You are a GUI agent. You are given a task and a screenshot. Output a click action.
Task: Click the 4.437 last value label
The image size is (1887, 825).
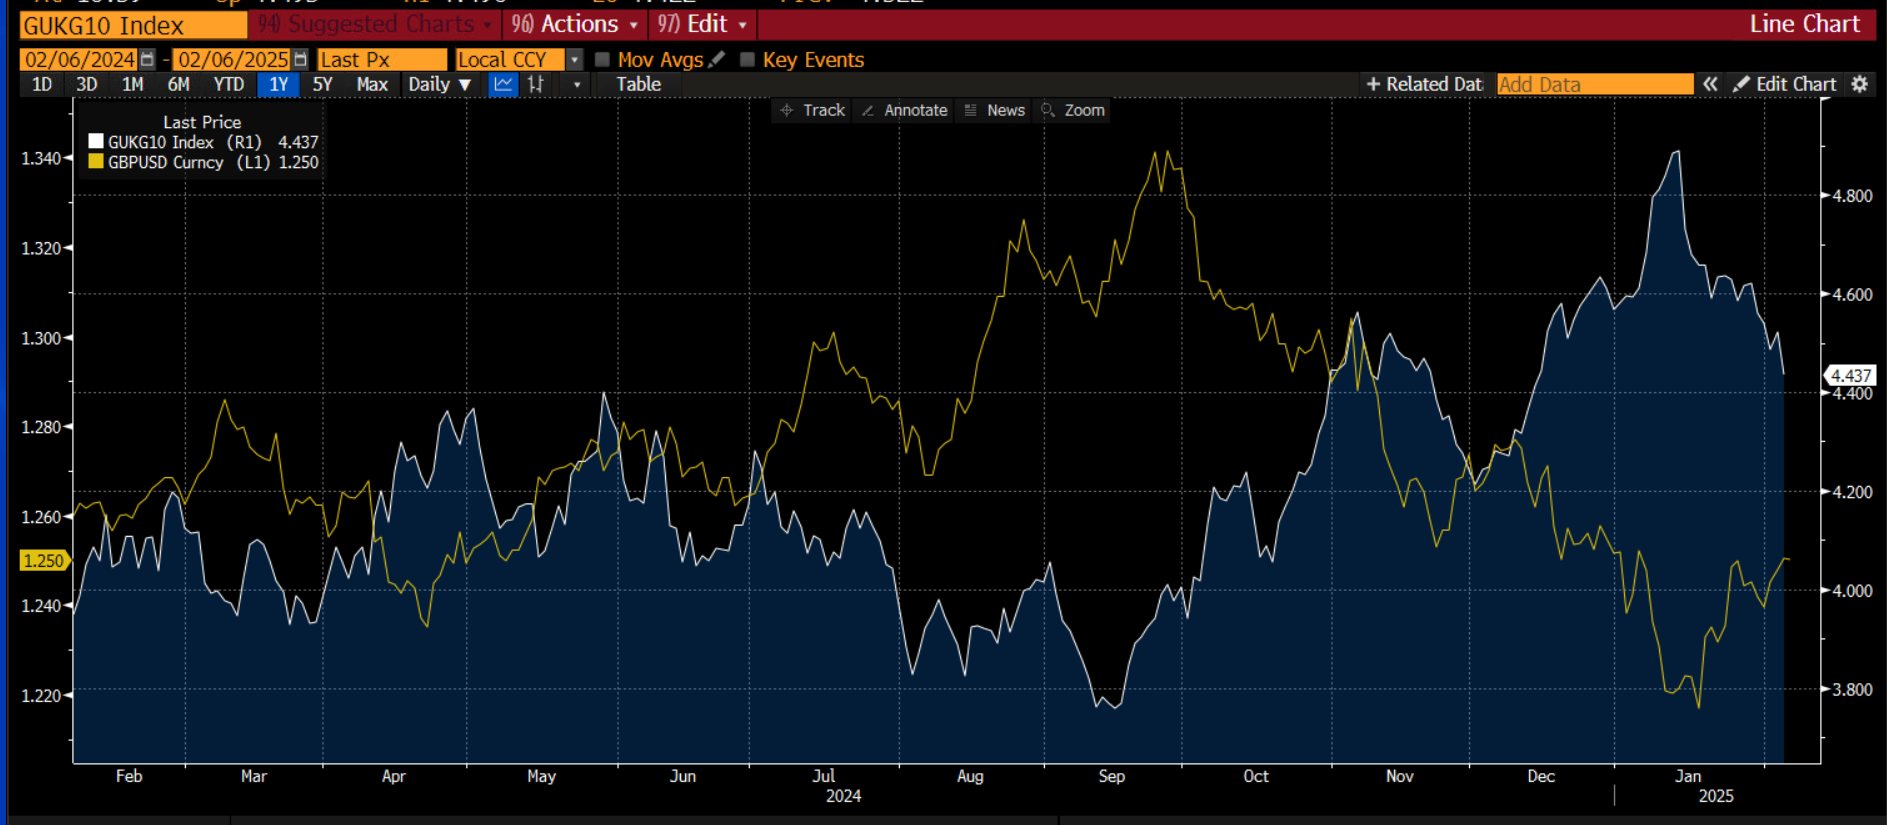tap(1851, 376)
